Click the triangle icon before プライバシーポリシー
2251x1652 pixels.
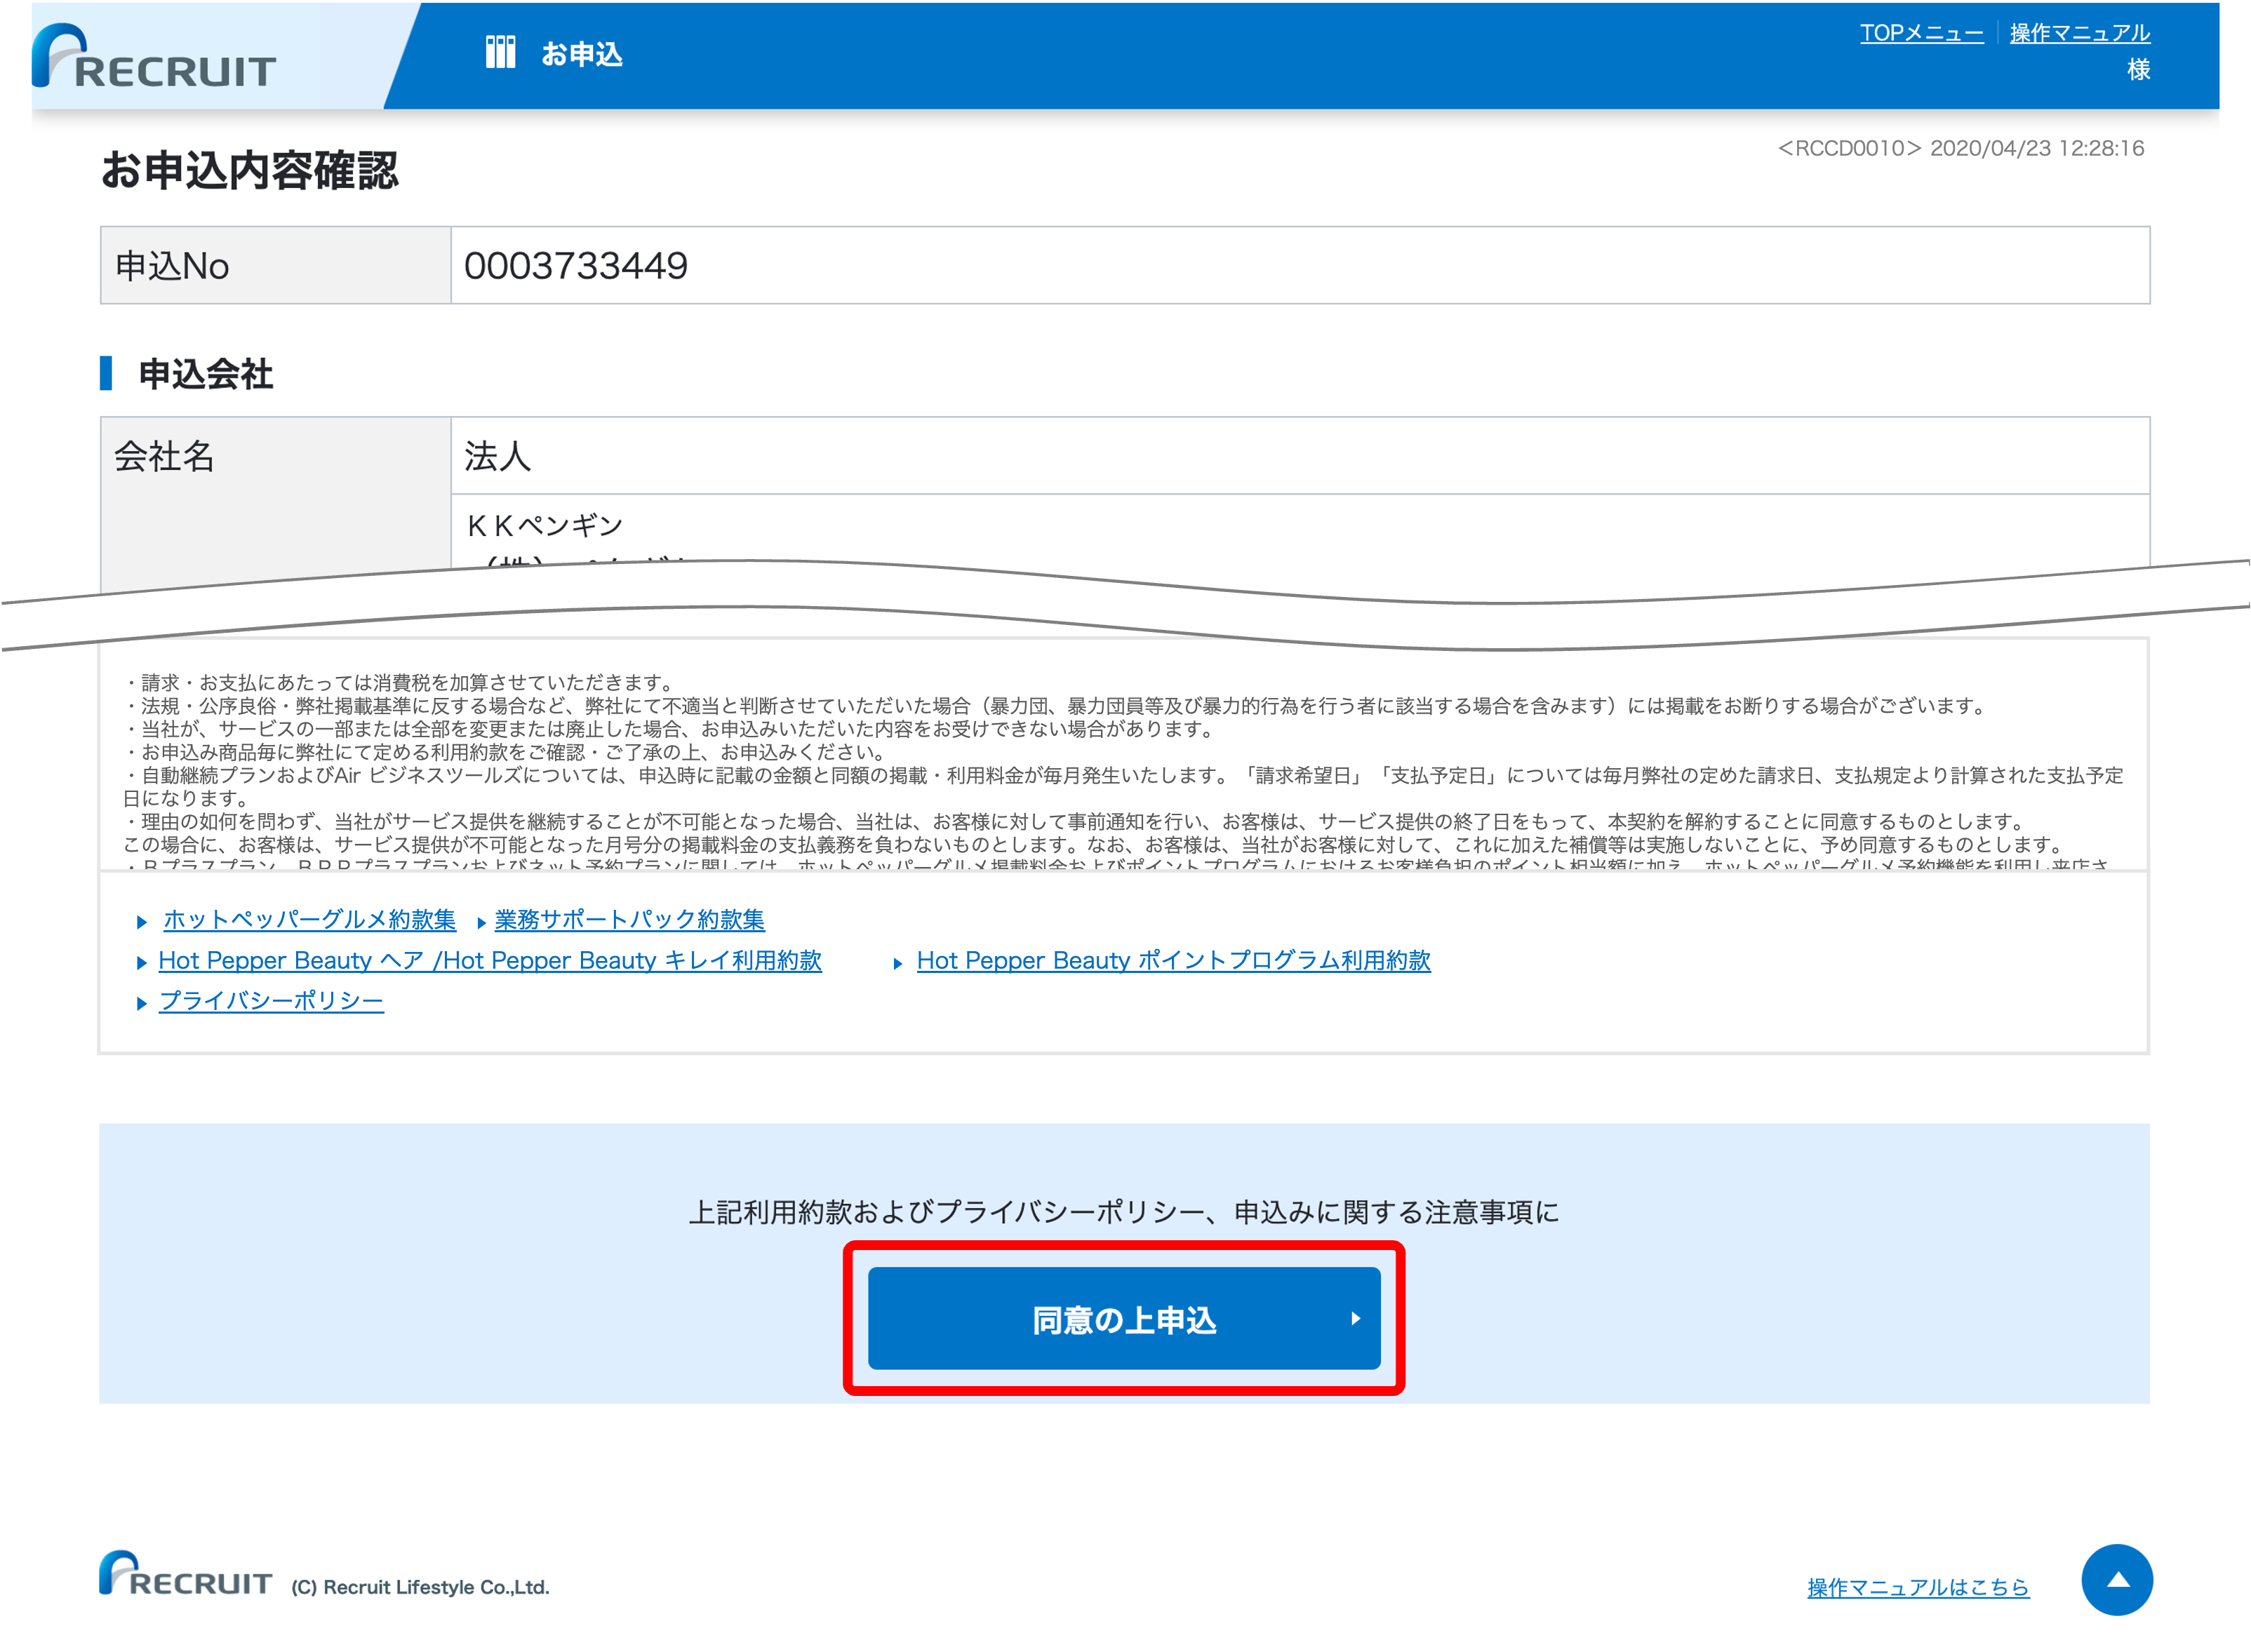[x=142, y=1001]
